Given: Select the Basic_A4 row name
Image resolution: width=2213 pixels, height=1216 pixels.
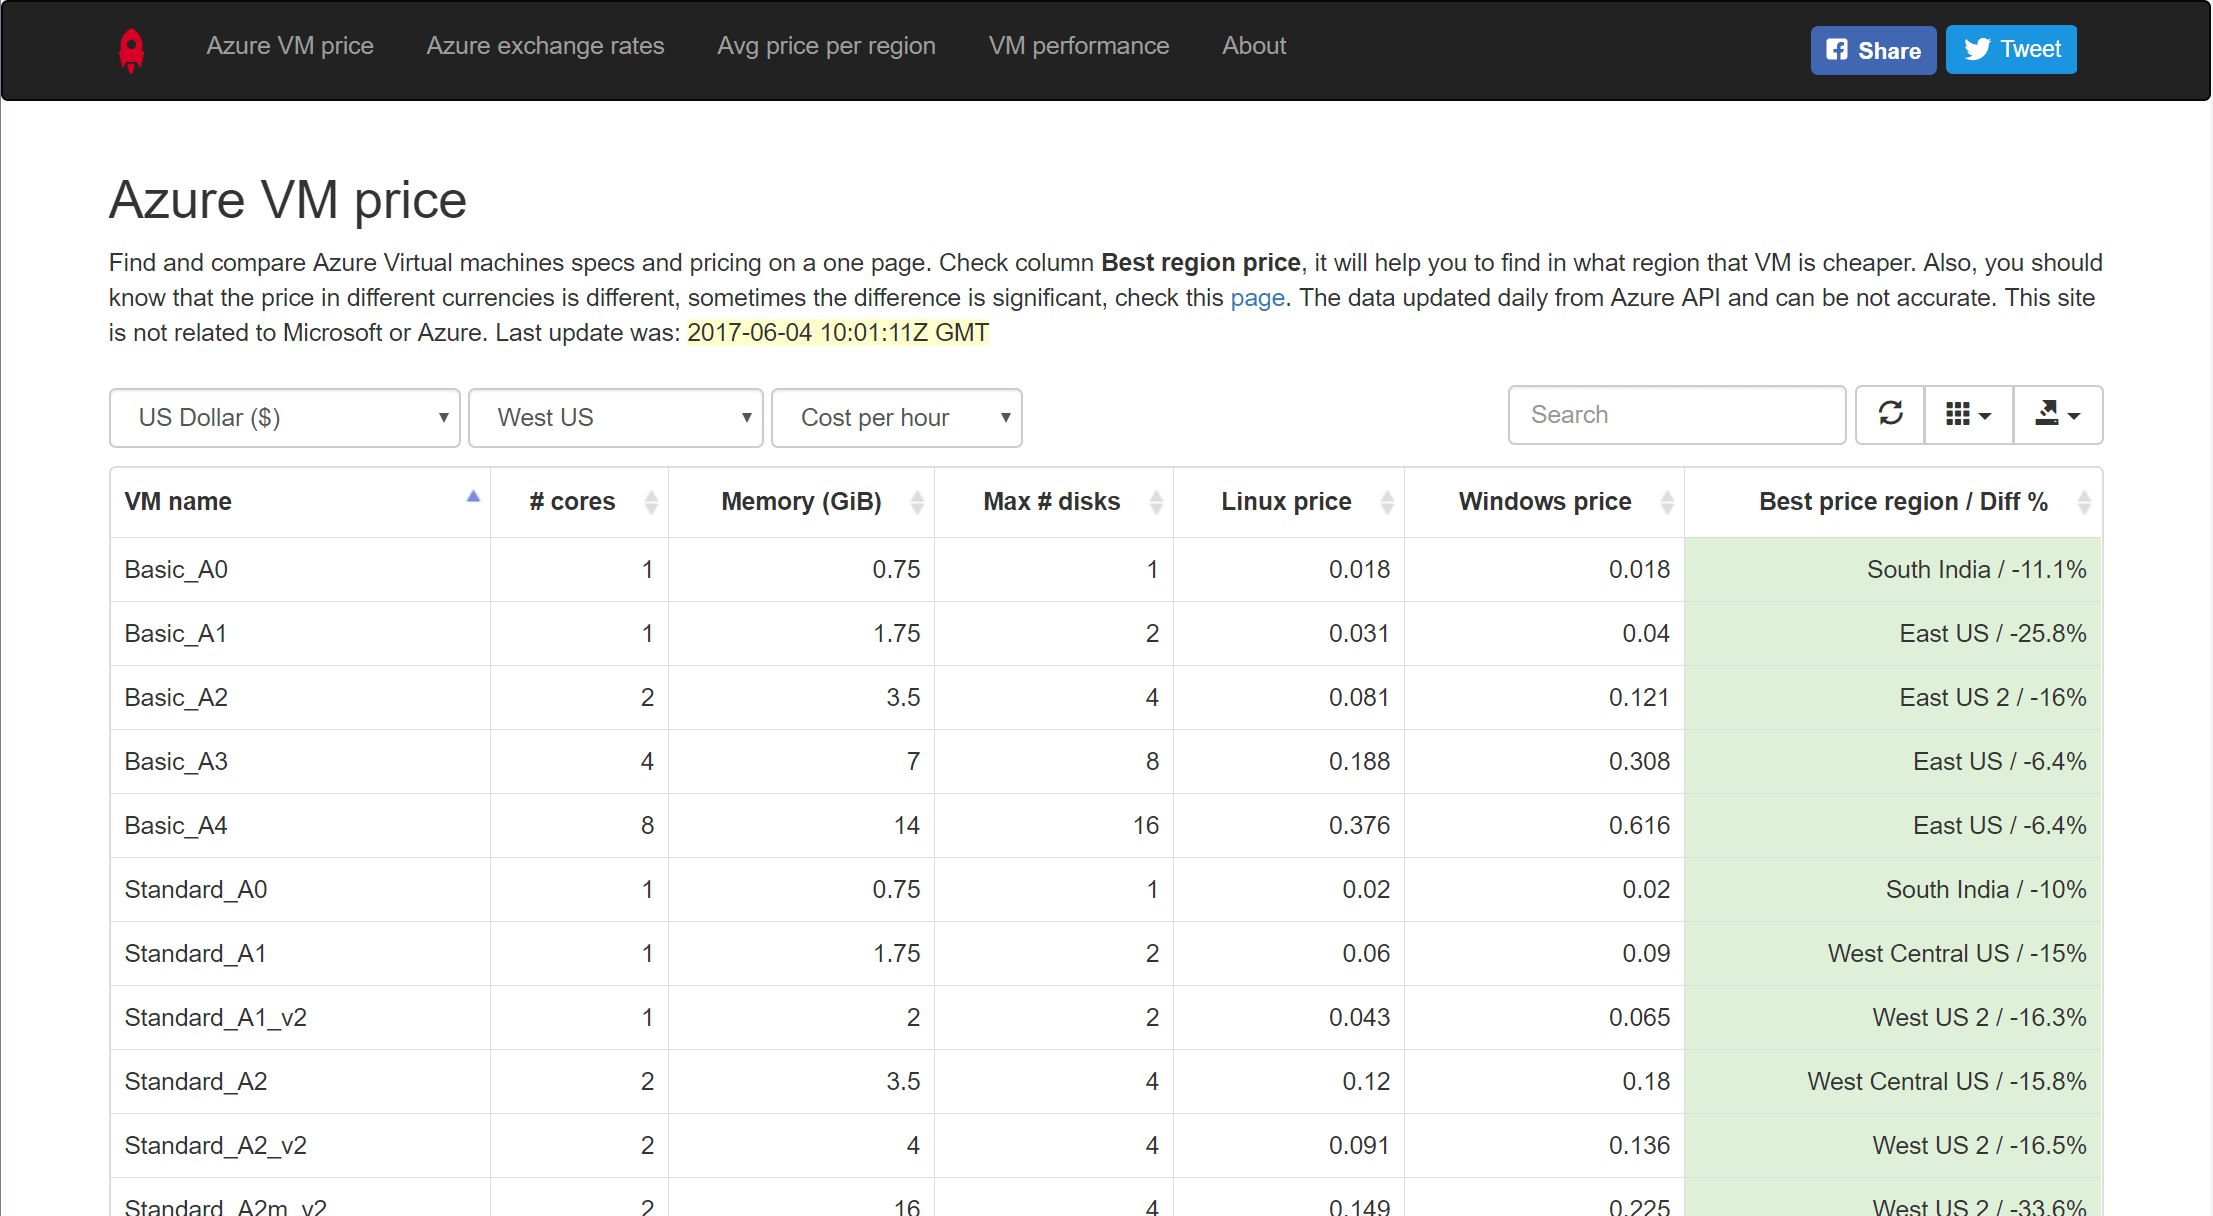Looking at the screenshot, I should pyautogui.click(x=176, y=826).
